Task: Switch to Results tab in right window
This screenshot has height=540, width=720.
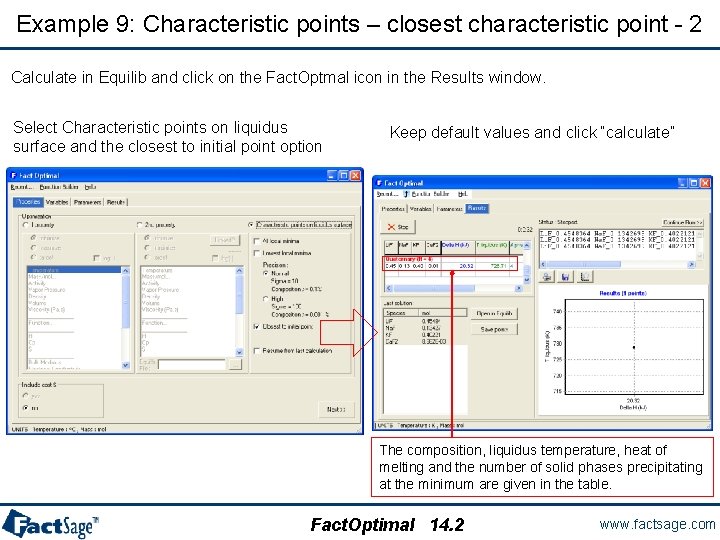Action: tap(477, 208)
